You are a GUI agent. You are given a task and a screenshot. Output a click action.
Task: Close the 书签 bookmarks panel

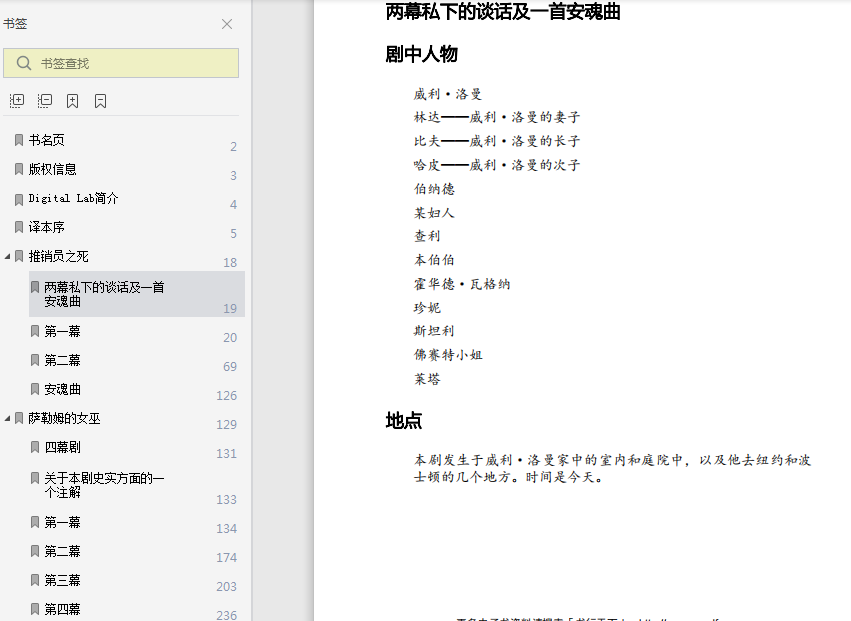227,24
